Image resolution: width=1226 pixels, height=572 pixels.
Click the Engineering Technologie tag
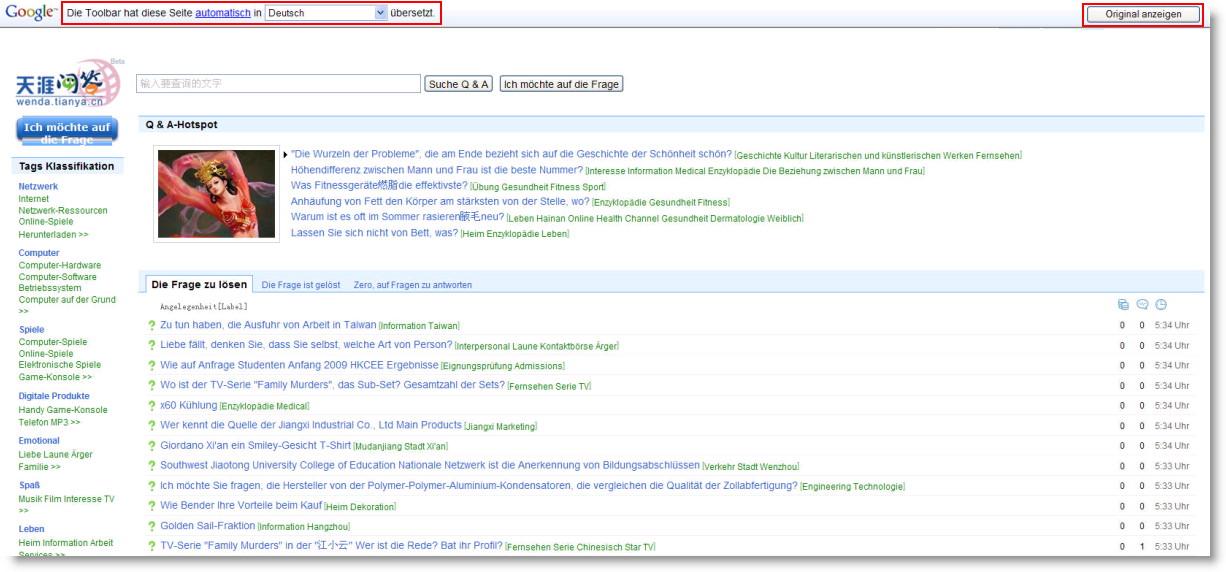point(853,486)
